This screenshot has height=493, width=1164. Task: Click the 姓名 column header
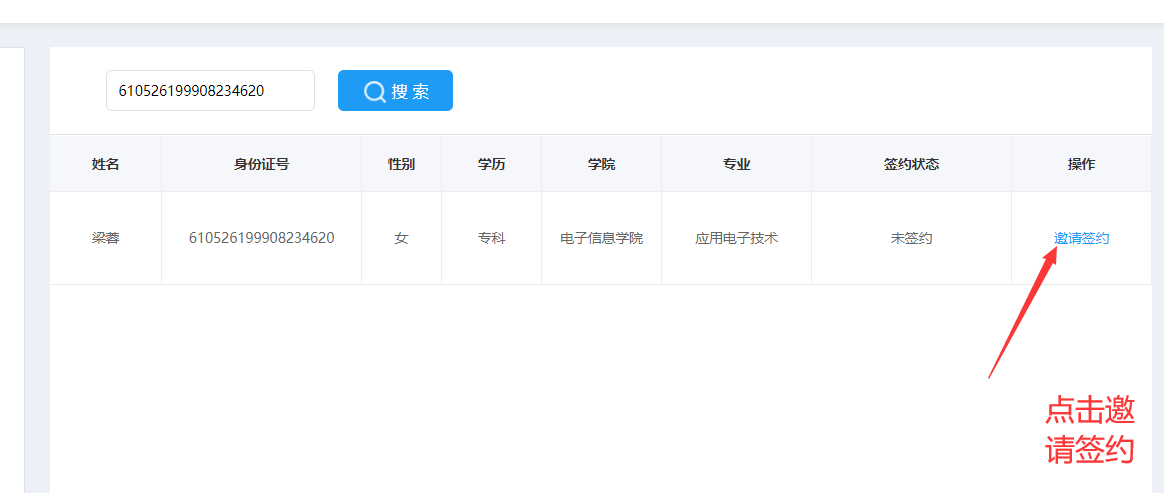[x=105, y=164]
